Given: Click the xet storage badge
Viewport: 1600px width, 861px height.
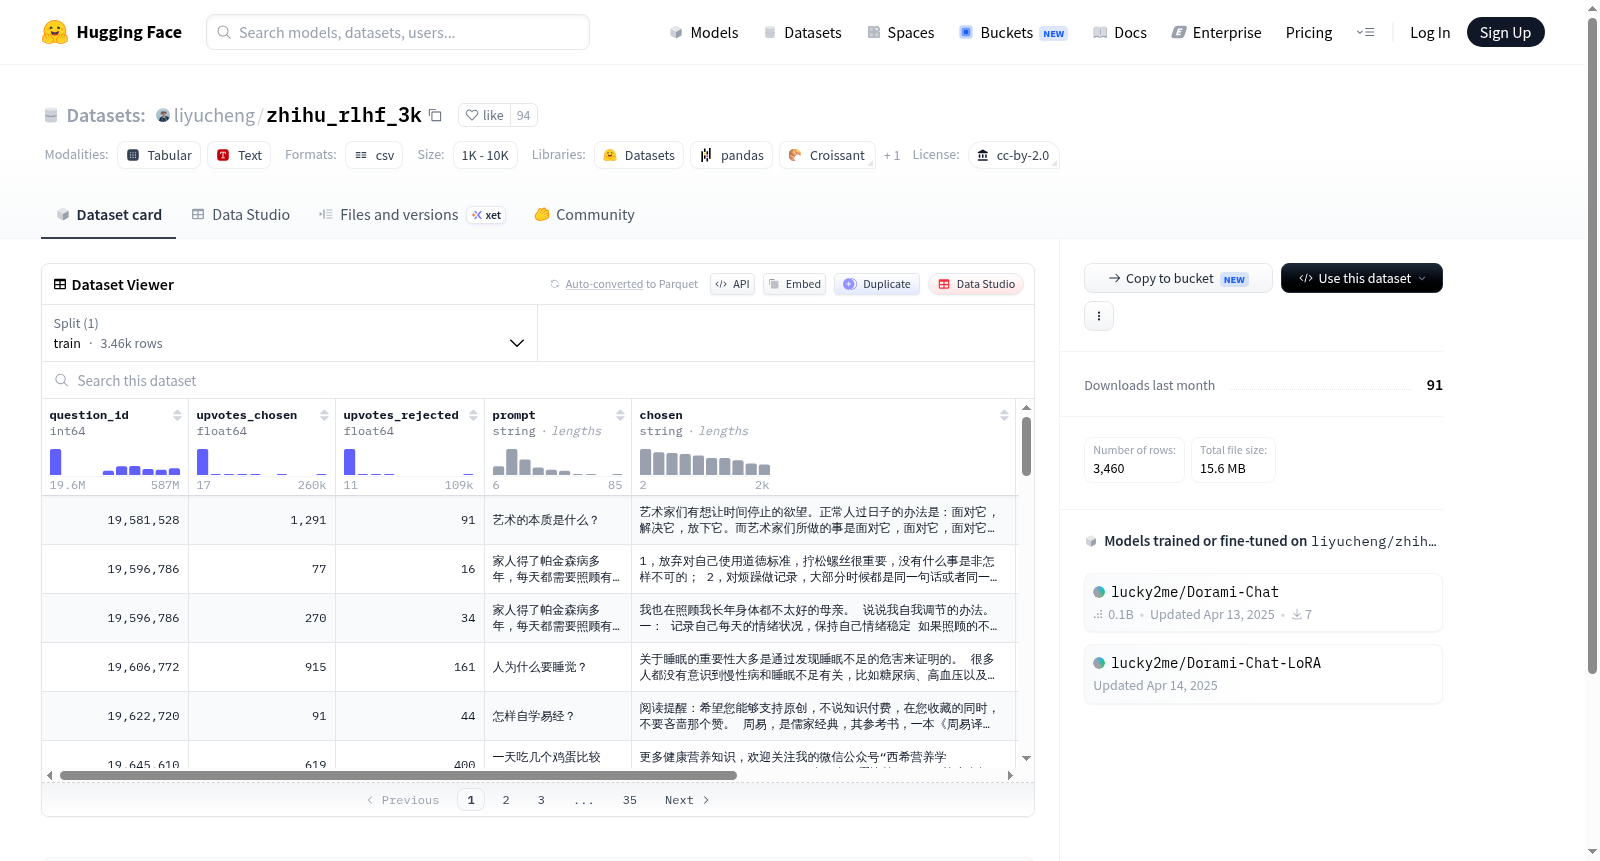Looking at the screenshot, I should [487, 215].
